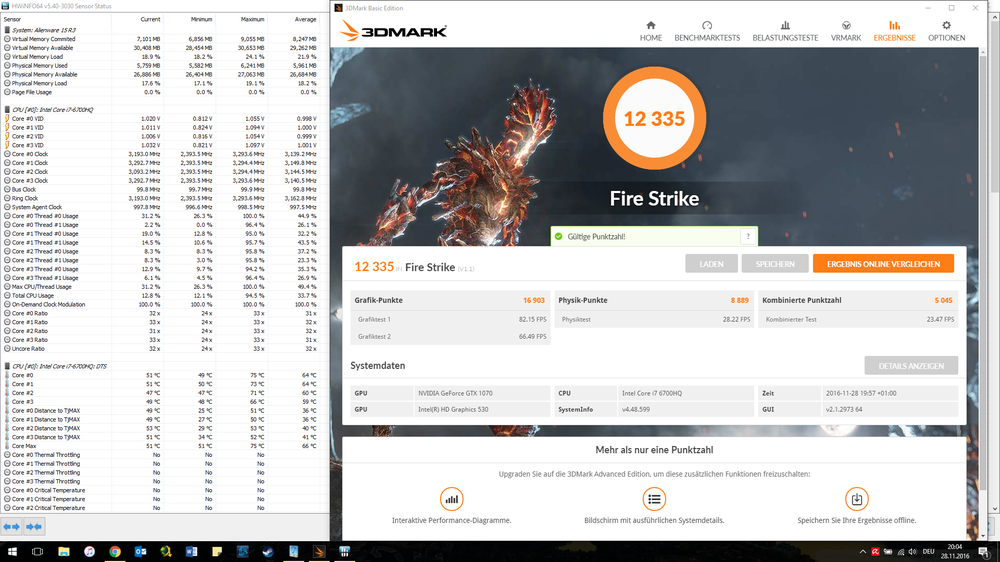Click the Interaktive Performance-Diagramme chart icon
The image size is (1000, 562).
[452, 499]
